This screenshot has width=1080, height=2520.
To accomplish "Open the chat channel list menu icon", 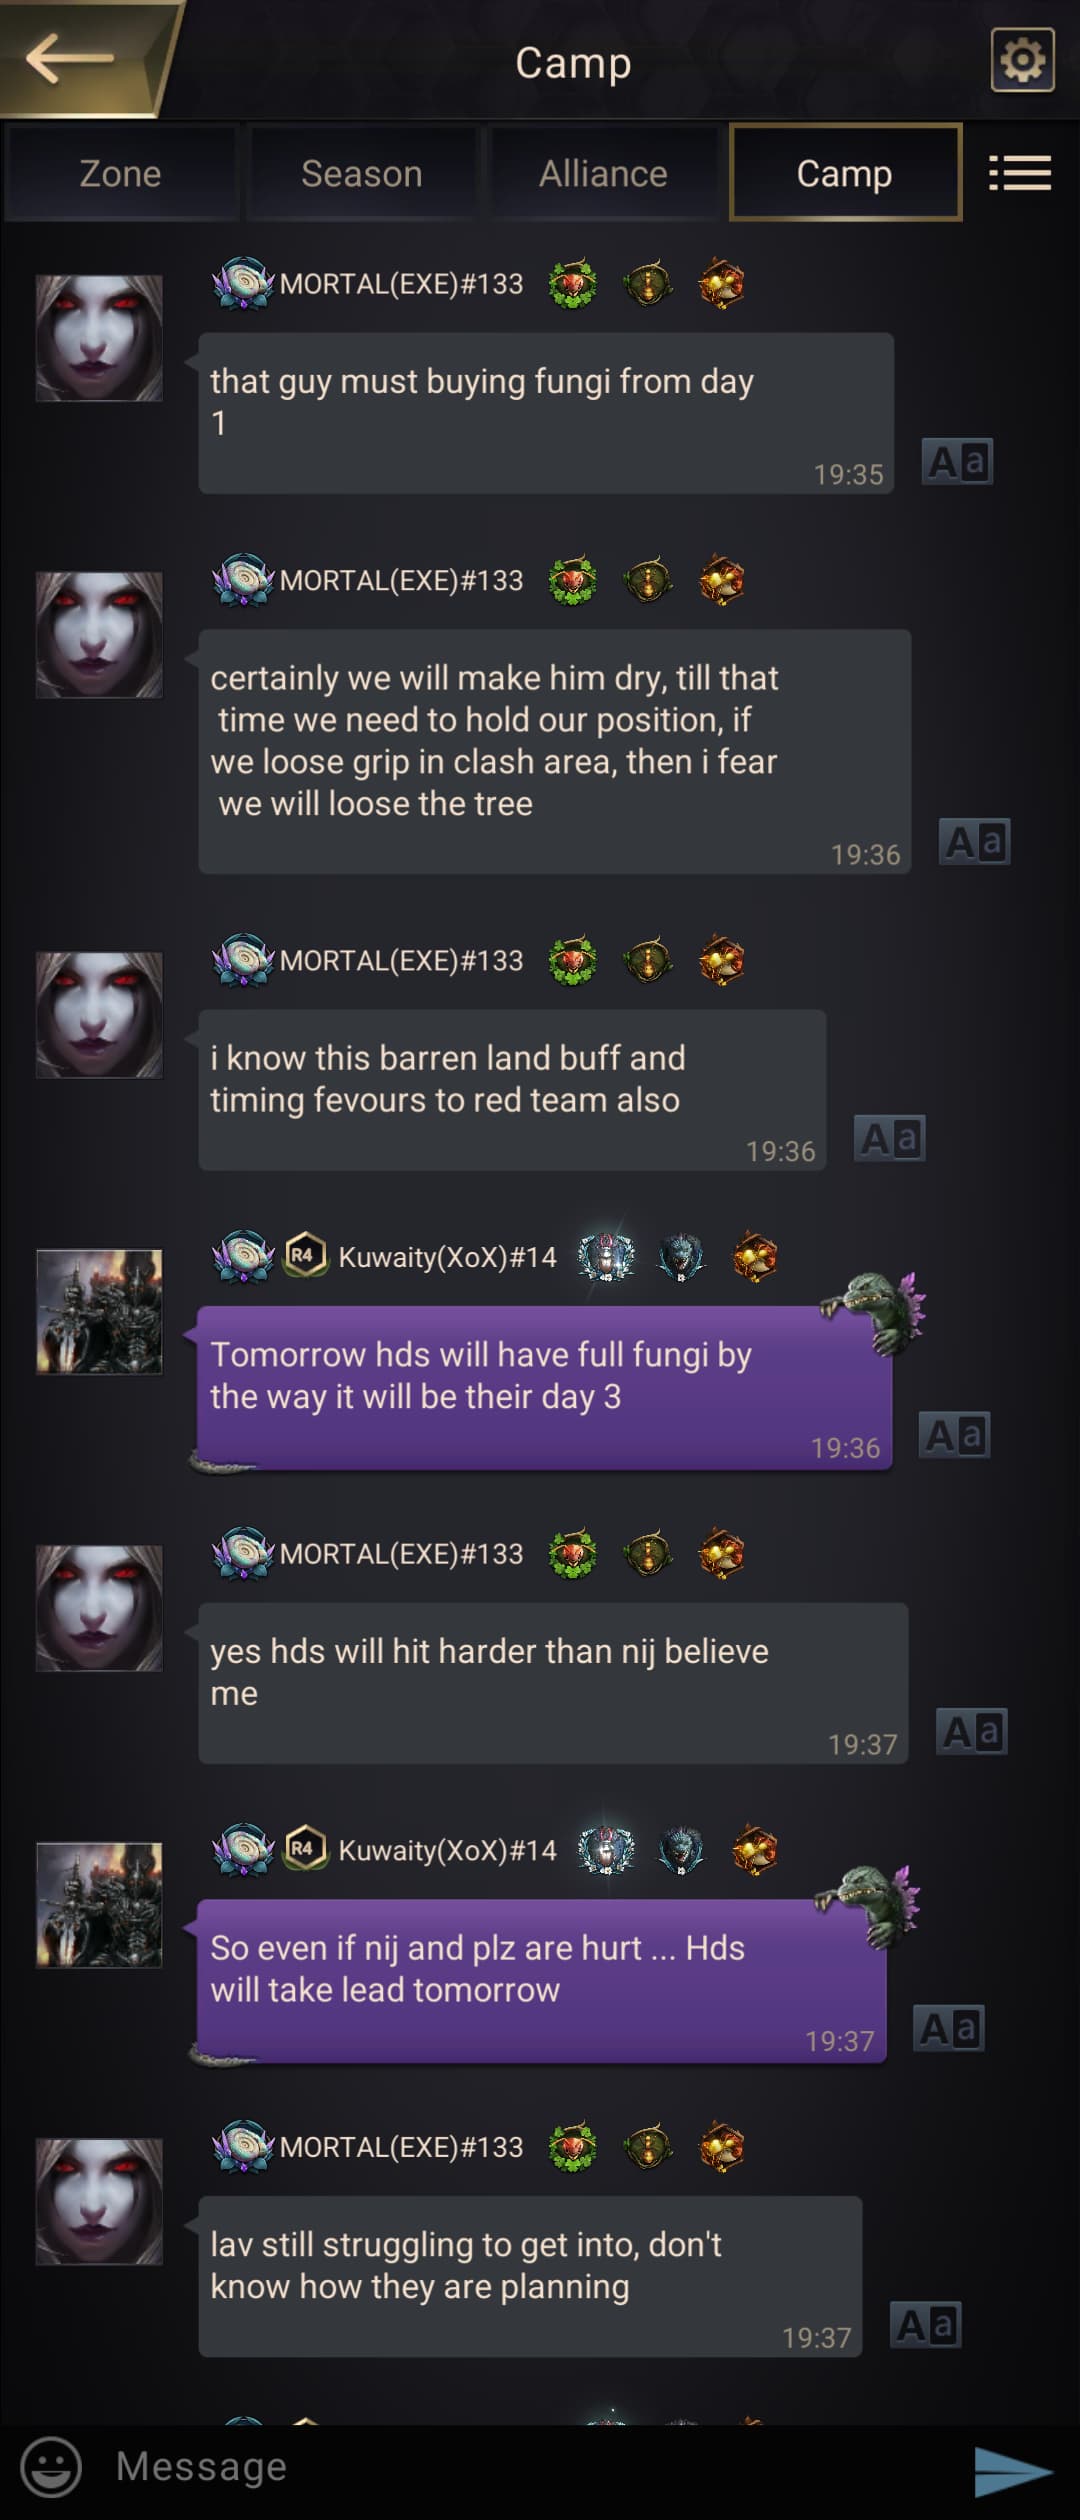I will coord(1019,173).
